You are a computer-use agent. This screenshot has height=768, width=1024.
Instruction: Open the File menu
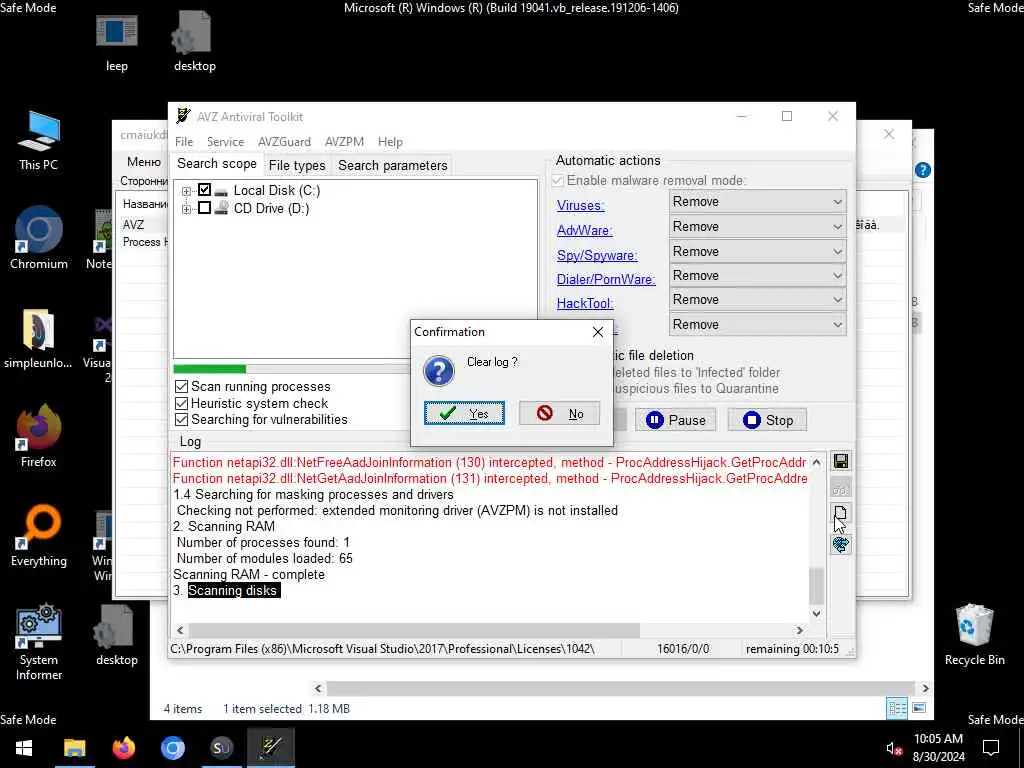(x=184, y=142)
